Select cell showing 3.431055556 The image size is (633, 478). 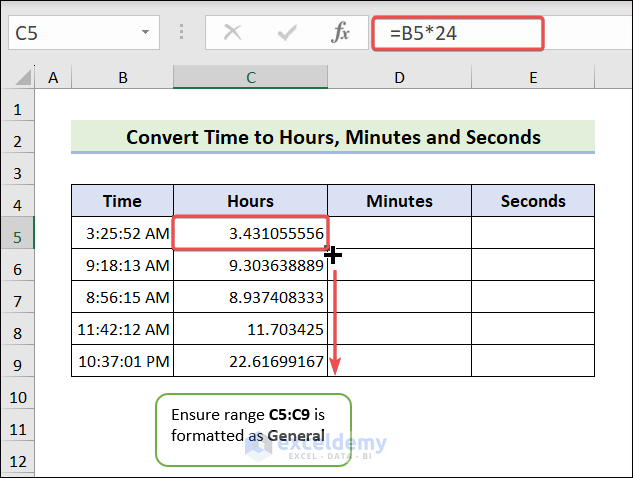[x=250, y=233]
